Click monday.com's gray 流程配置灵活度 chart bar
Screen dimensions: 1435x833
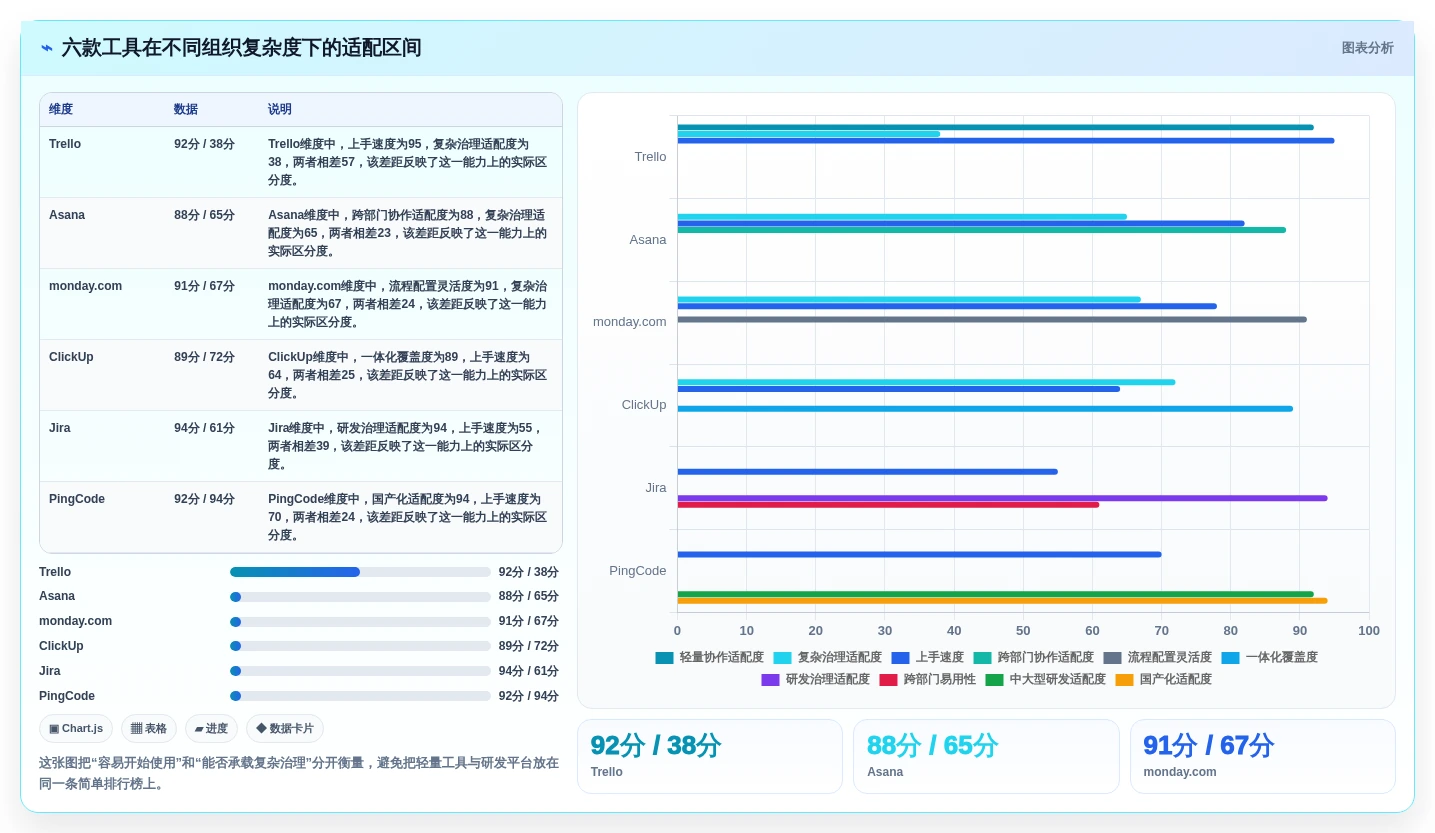click(x=992, y=320)
